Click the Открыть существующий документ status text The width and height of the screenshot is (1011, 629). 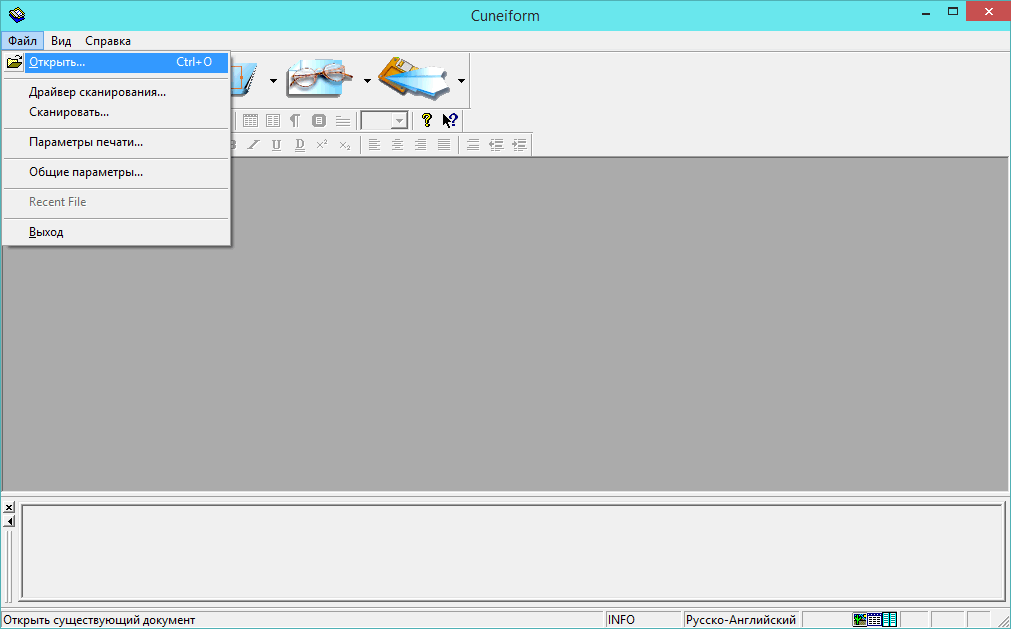click(x=99, y=620)
